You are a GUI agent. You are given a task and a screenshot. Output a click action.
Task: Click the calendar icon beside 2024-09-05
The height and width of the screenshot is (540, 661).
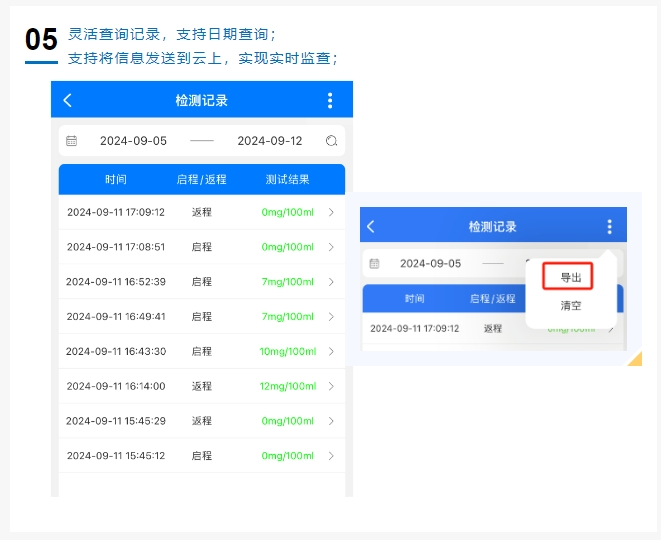[71, 141]
